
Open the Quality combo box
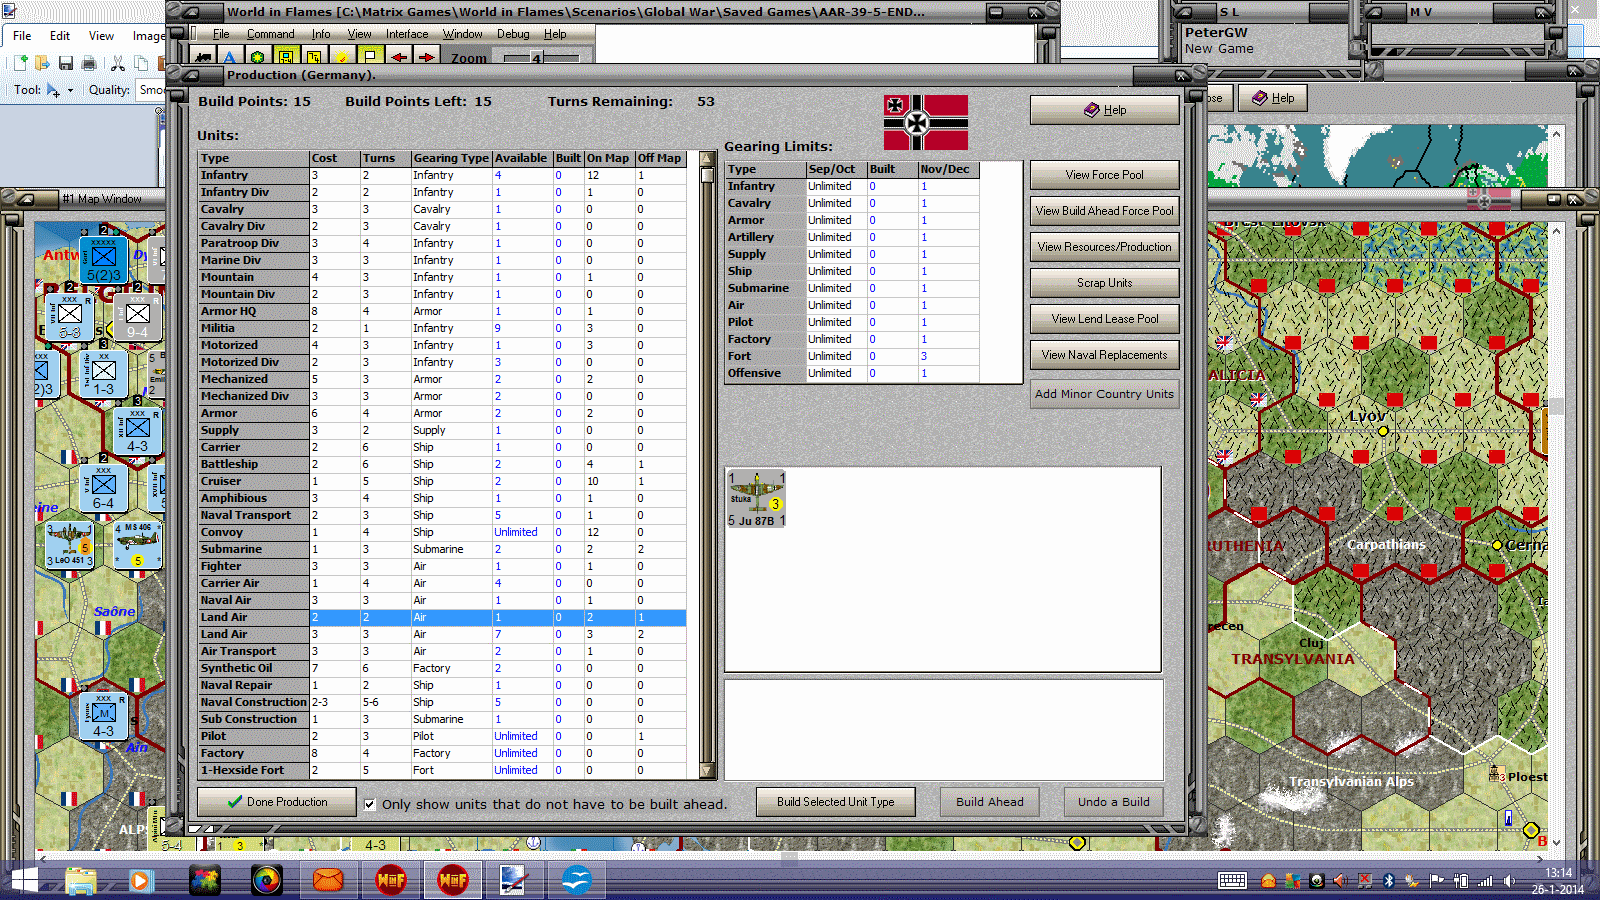(150, 90)
